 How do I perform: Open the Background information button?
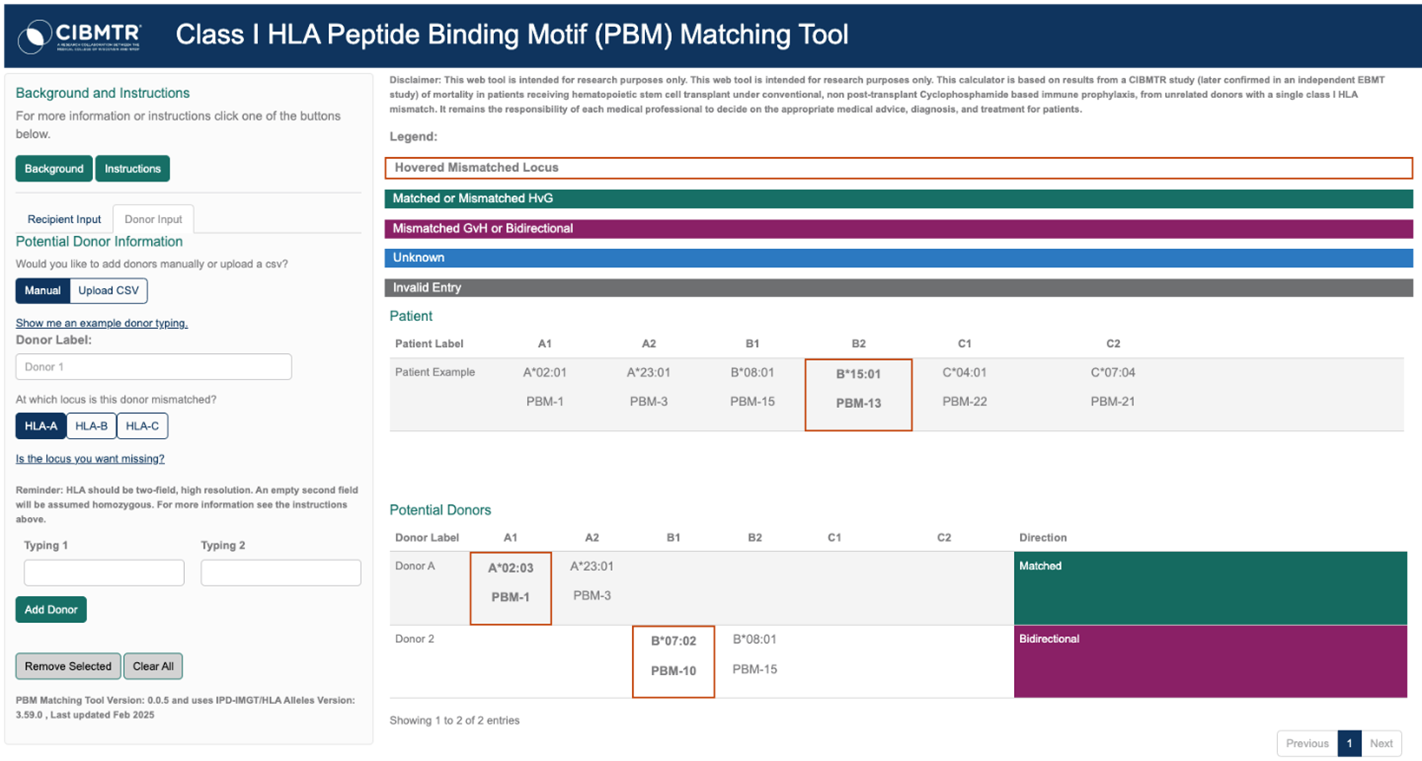pos(54,169)
